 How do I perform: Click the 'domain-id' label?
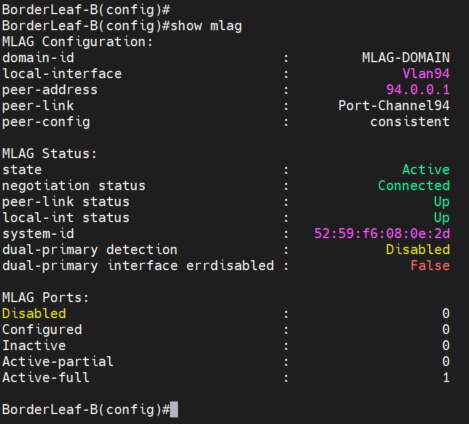(x=38, y=58)
